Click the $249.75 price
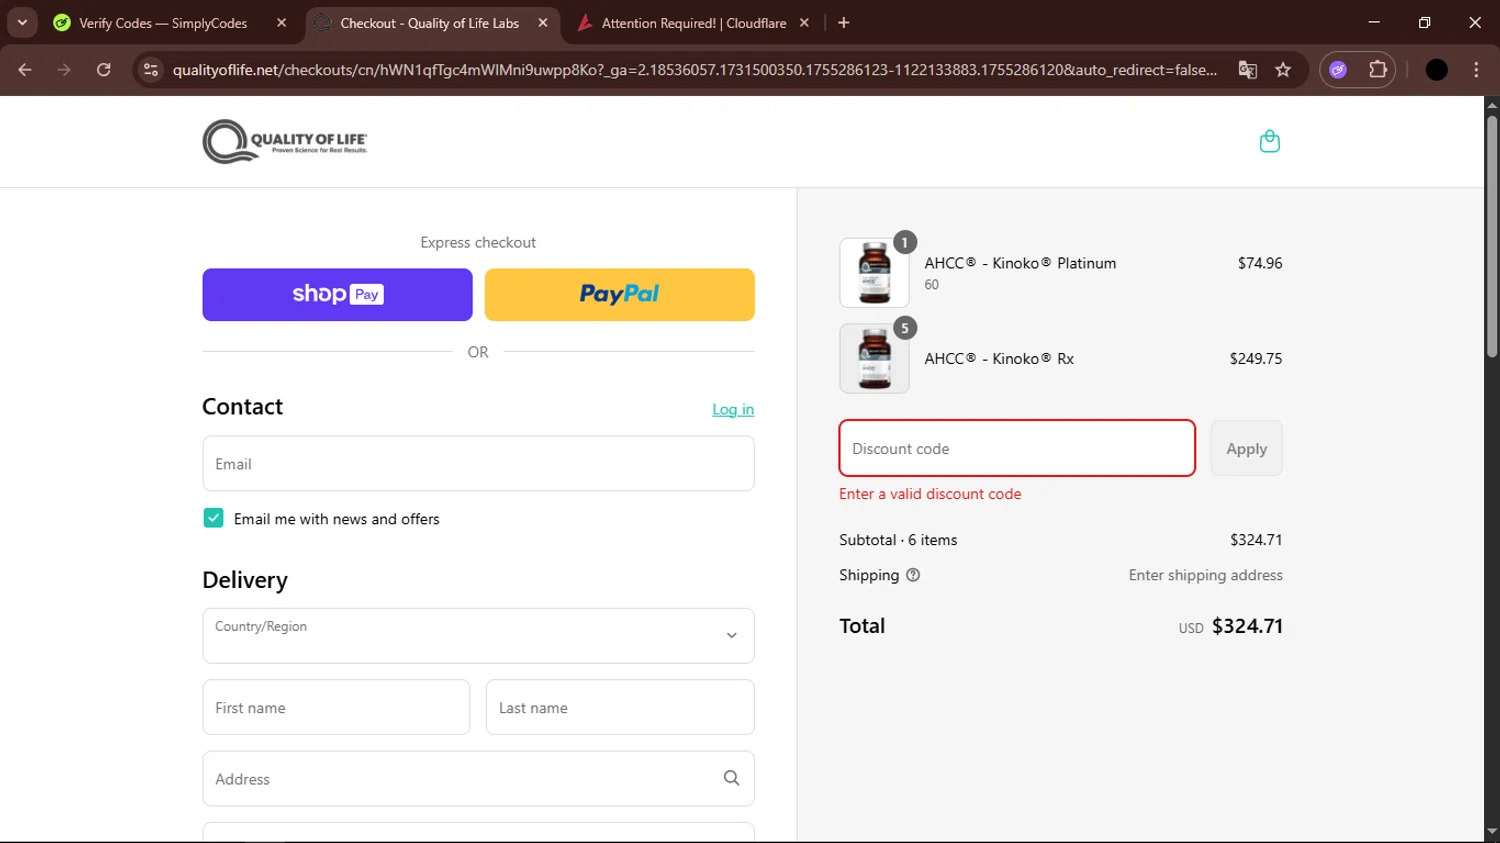The width and height of the screenshot is (1500, 843). click(x=1256, y=358)
